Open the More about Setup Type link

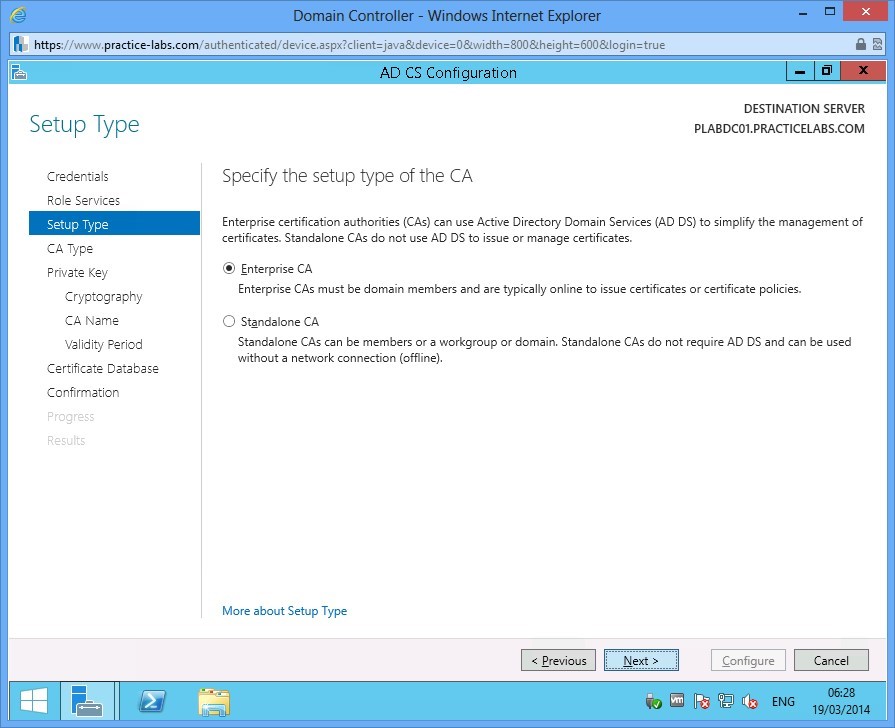click(284, 611)
